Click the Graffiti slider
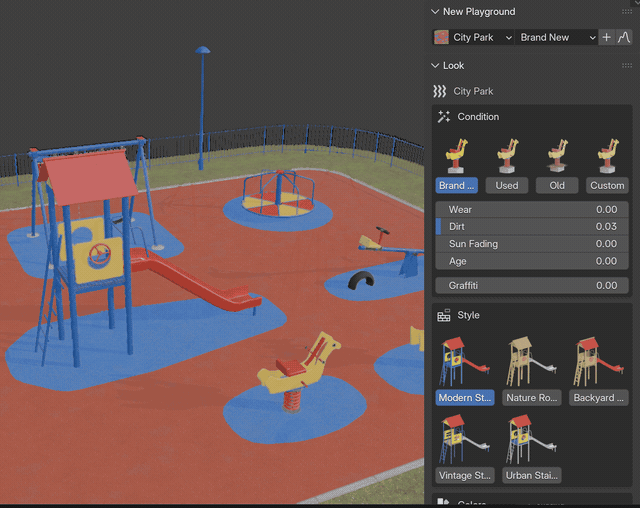 click(532, 286)
